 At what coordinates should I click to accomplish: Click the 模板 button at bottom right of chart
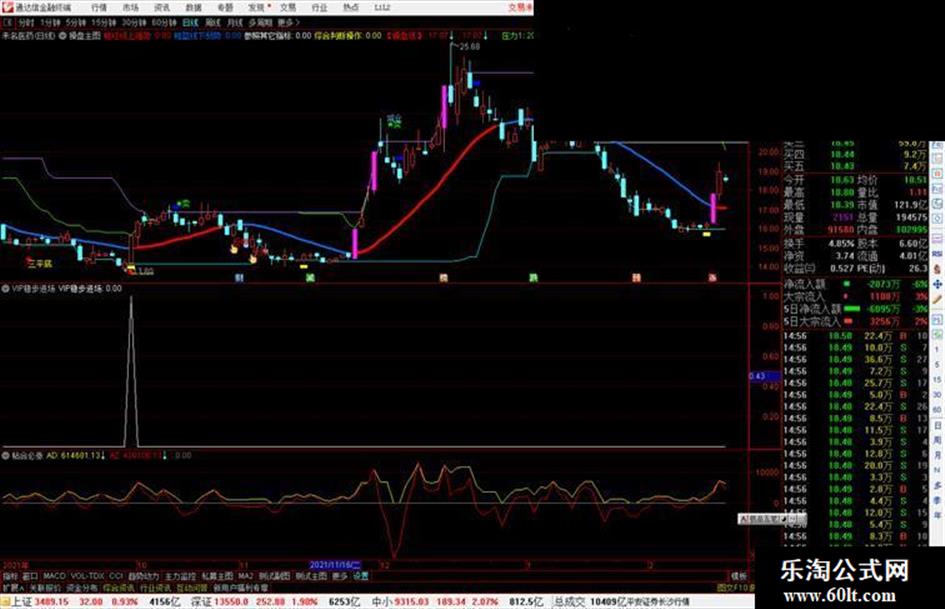pyautogui.click(x=738, y=576)
